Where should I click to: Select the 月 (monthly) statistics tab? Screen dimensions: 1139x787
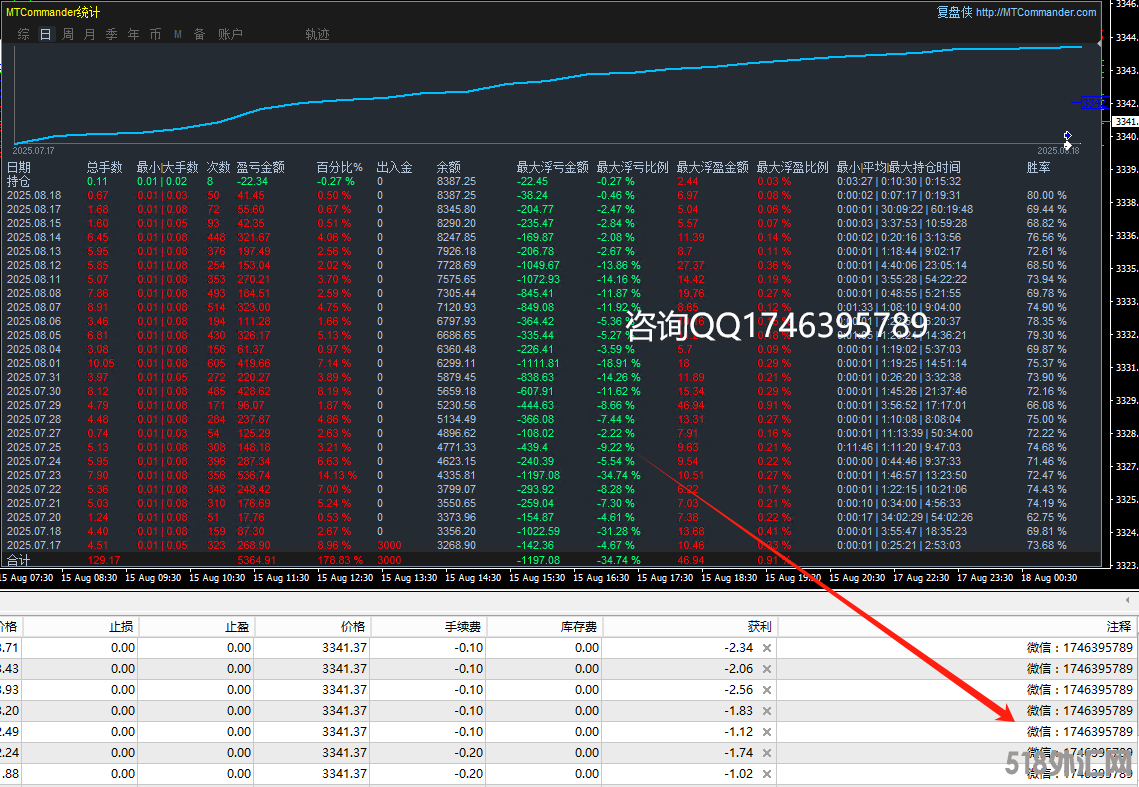[x=90, y=34]
